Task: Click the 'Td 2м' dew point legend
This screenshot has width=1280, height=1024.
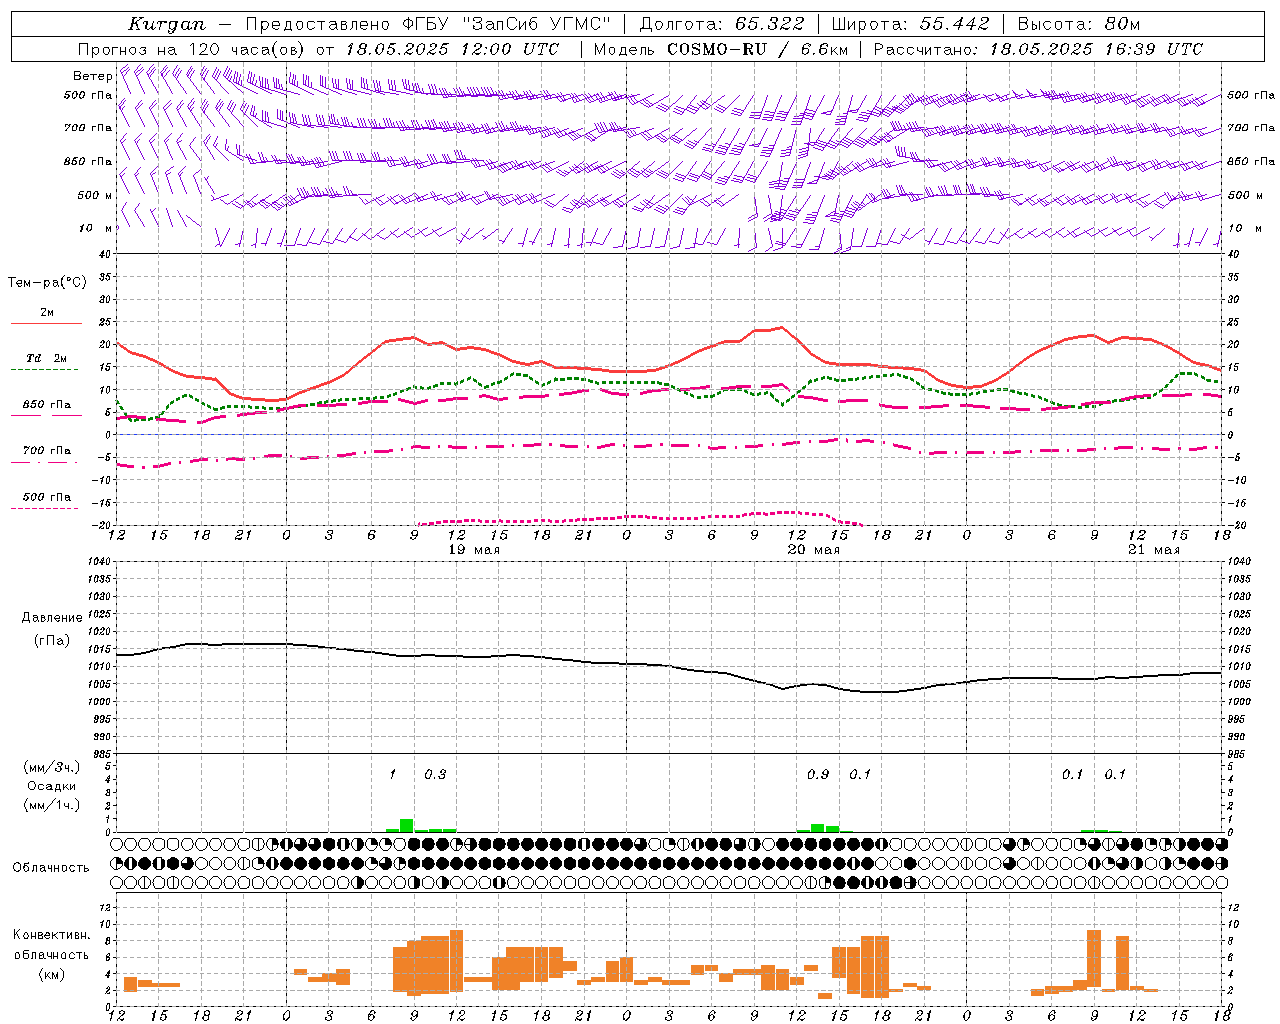Action: coord(46,358)
